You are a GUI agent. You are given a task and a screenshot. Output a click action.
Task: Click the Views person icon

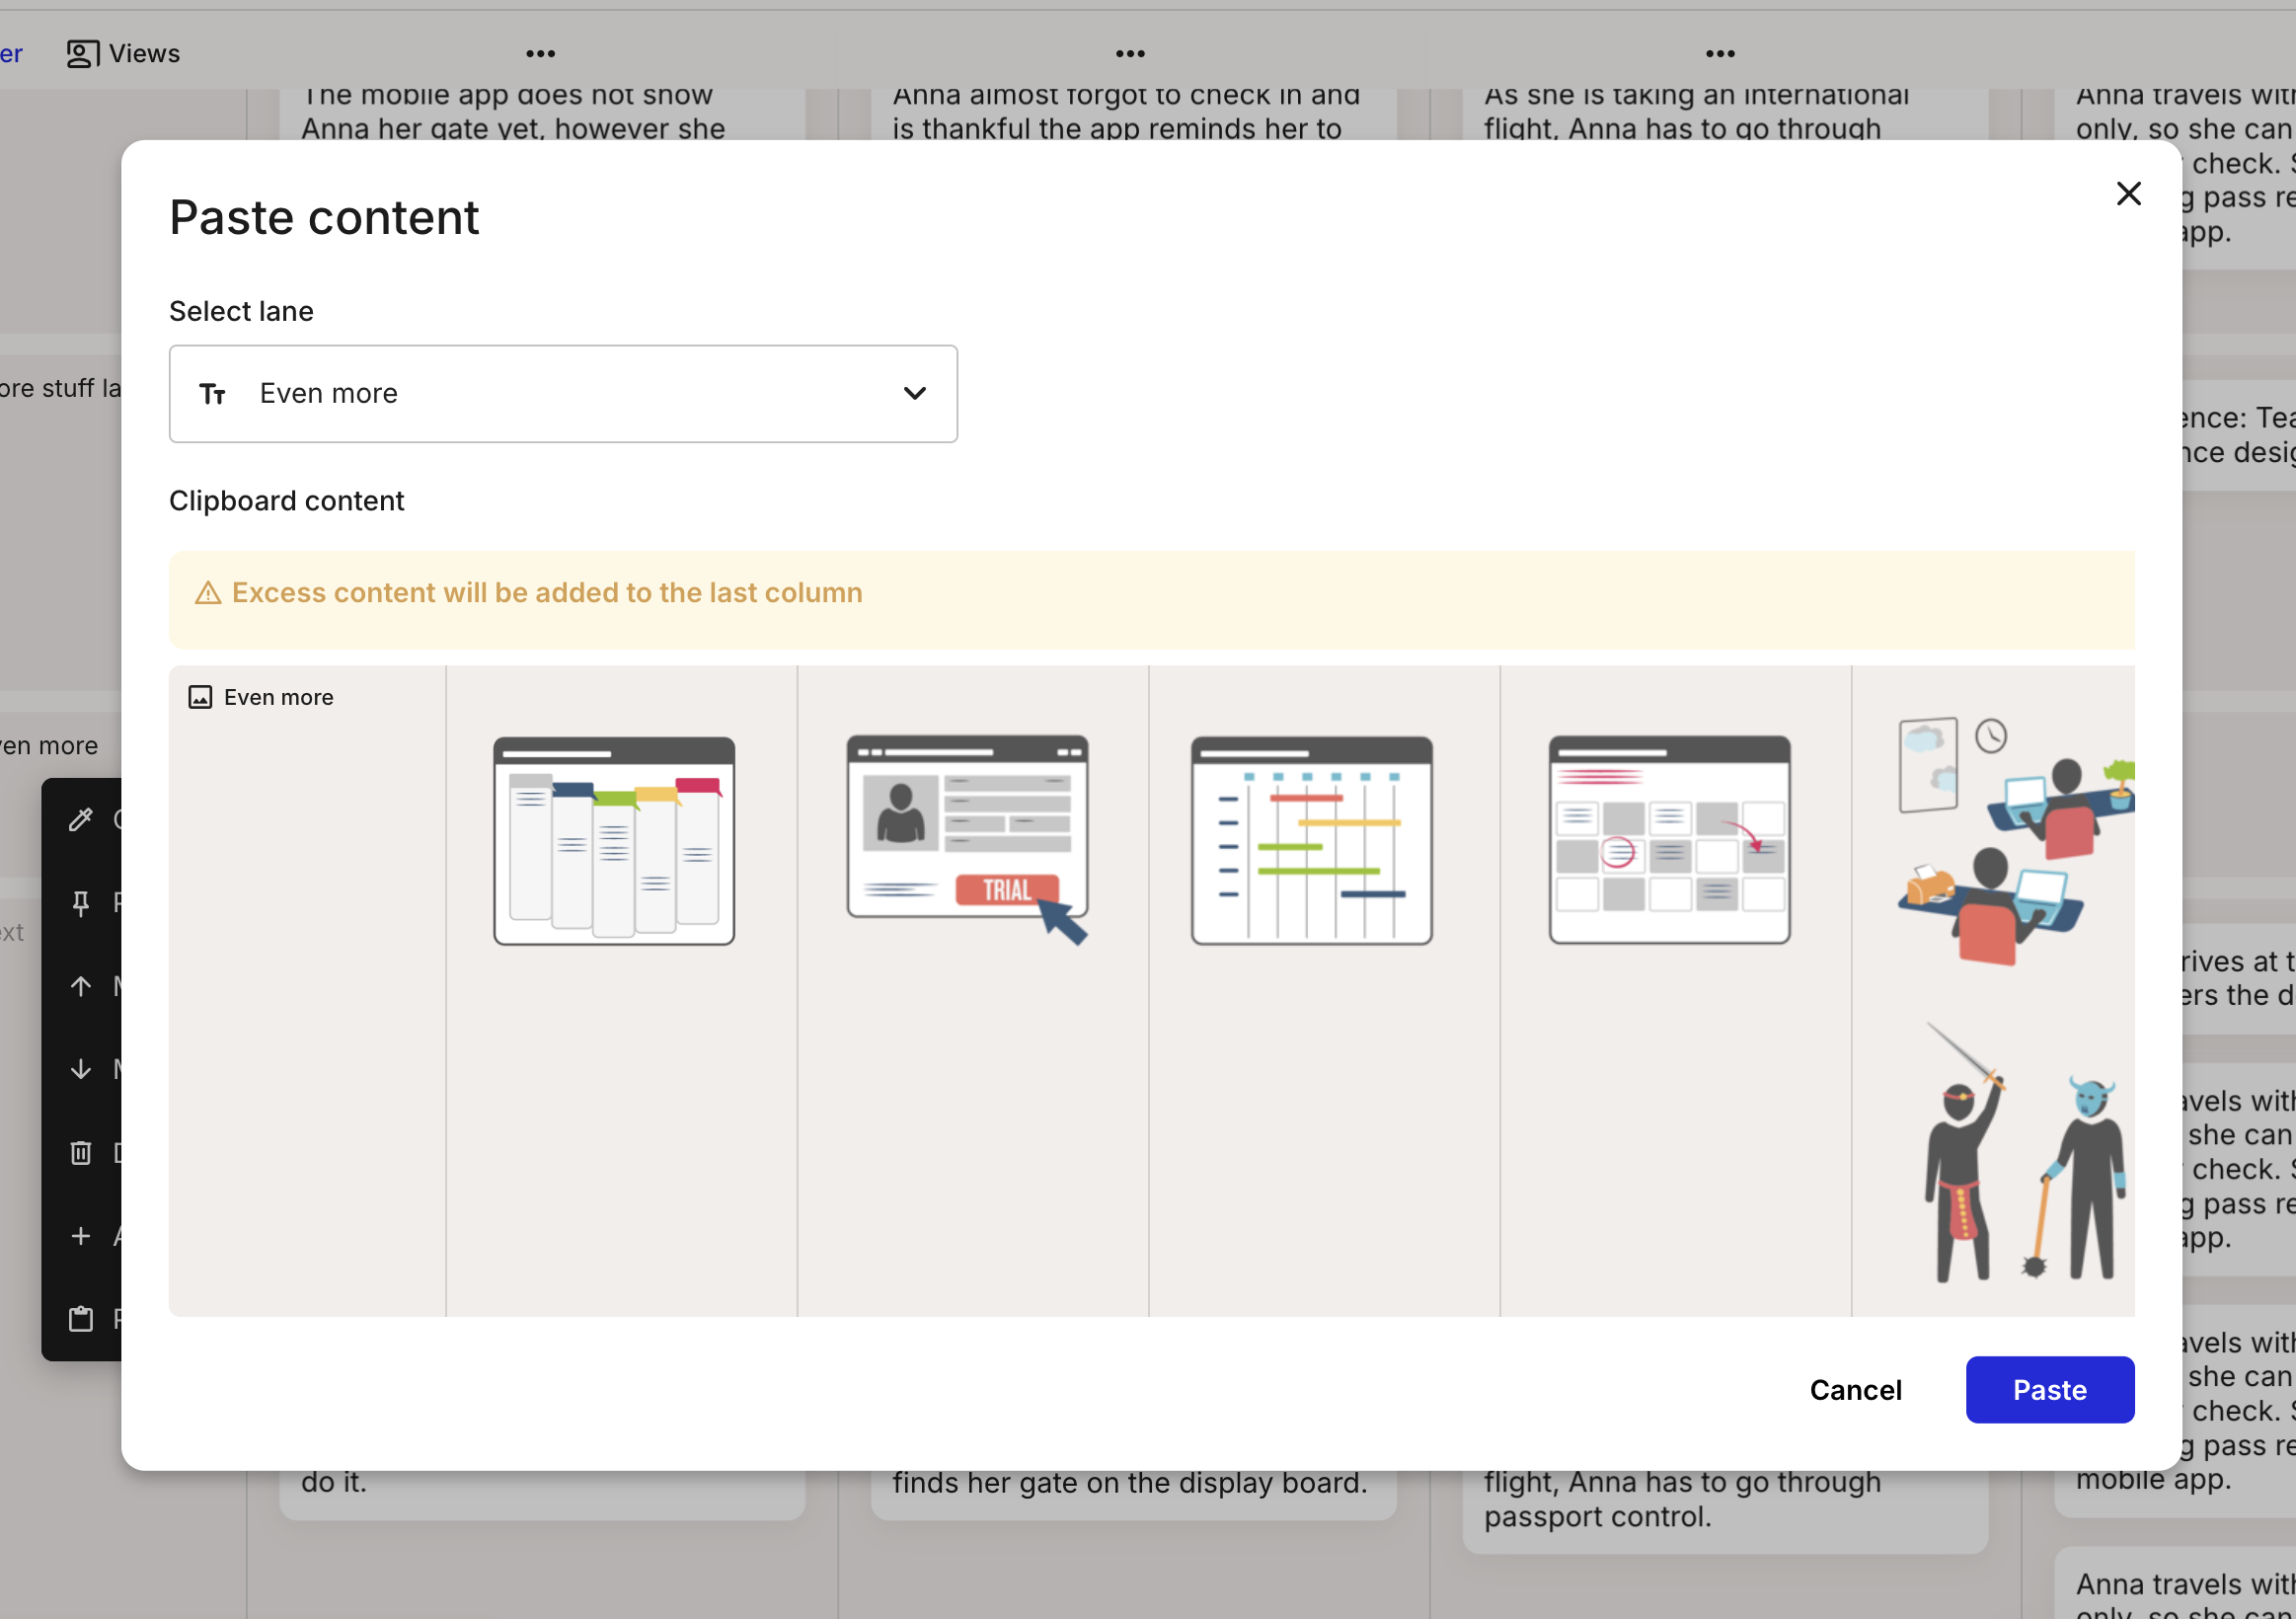82,53
